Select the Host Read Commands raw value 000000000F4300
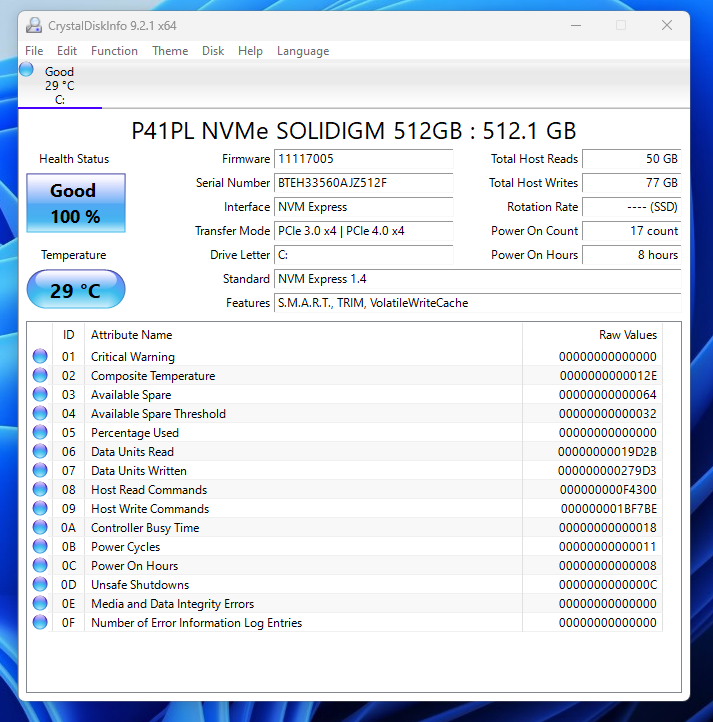713x722 pixels. [x=608, y=489]
